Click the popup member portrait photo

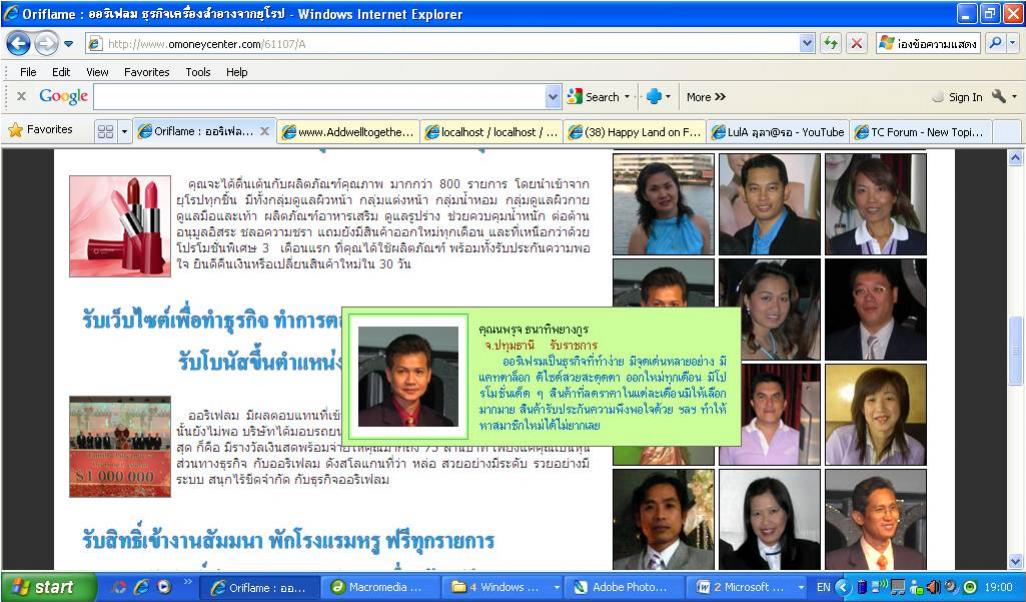pyautogui.click(x=408, y=376)
